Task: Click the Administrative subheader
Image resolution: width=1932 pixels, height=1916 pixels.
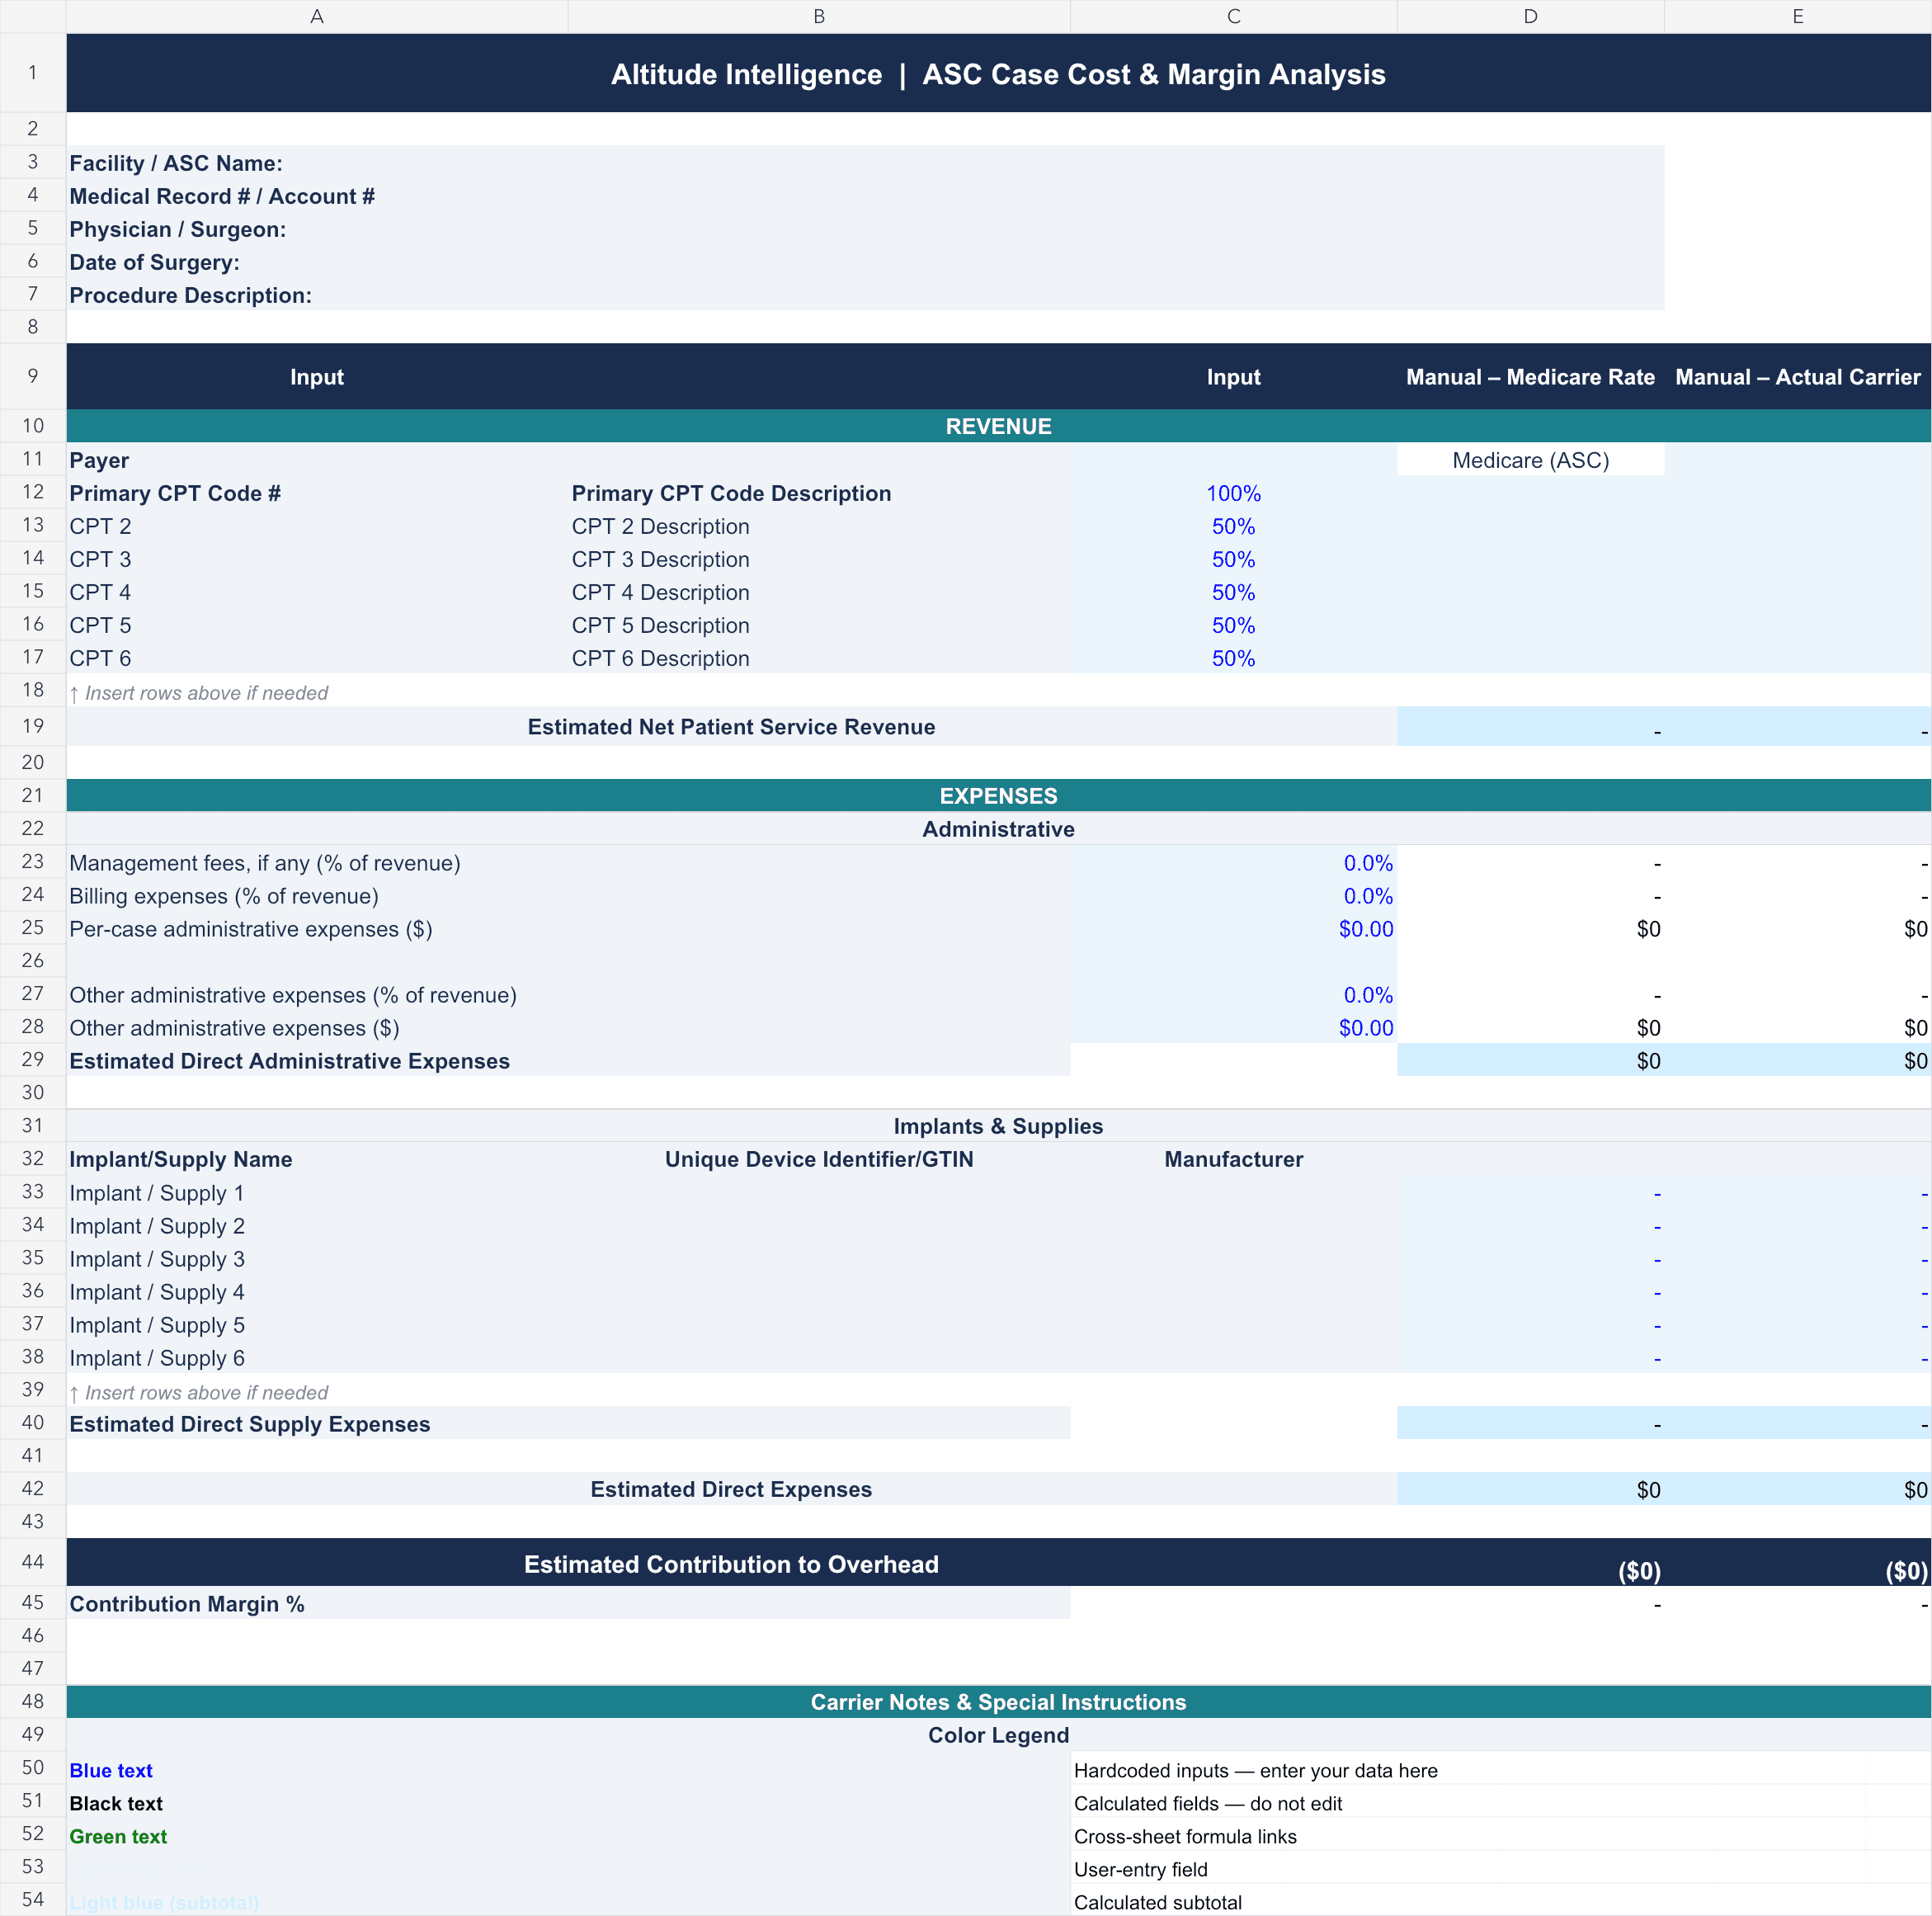Action: (x=998, y=829)
